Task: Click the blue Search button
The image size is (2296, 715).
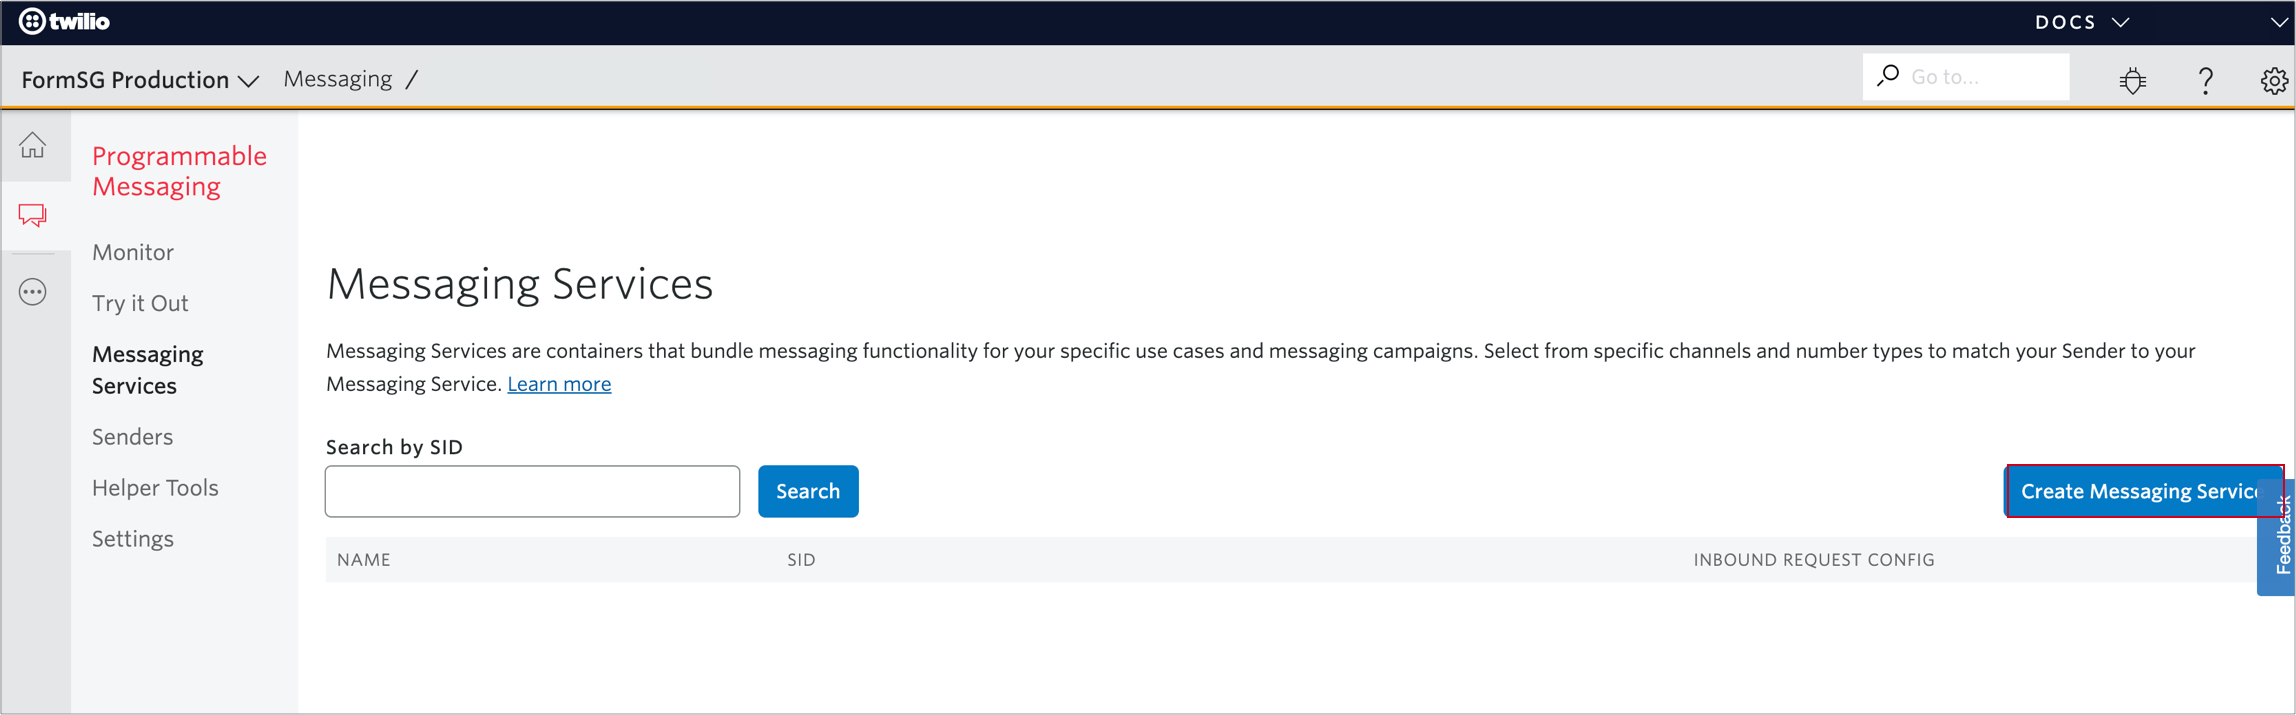Action: (808, 491)
